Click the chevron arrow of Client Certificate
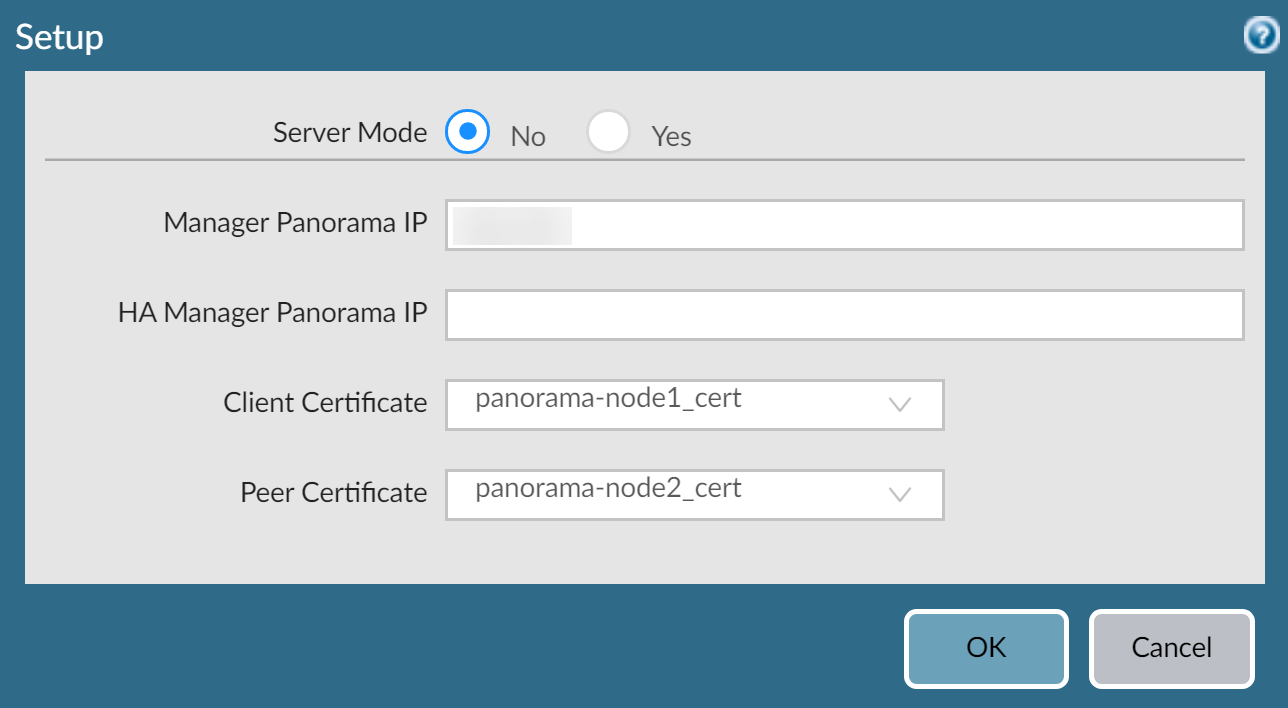 tap(900, 405)
